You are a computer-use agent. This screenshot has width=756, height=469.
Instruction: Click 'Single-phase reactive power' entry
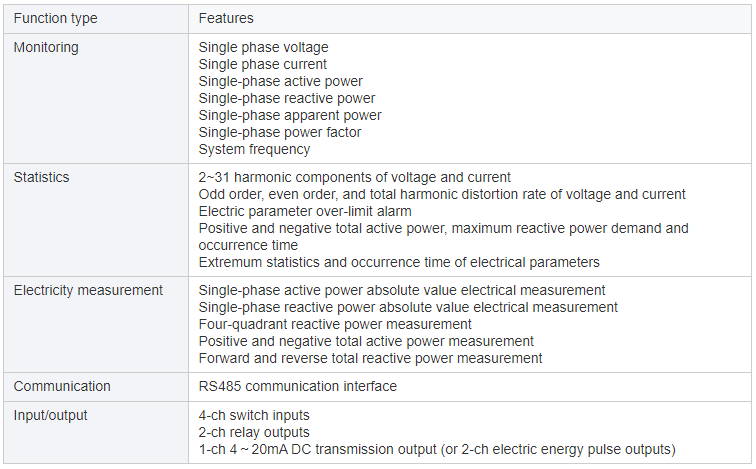tap(287, 98)
